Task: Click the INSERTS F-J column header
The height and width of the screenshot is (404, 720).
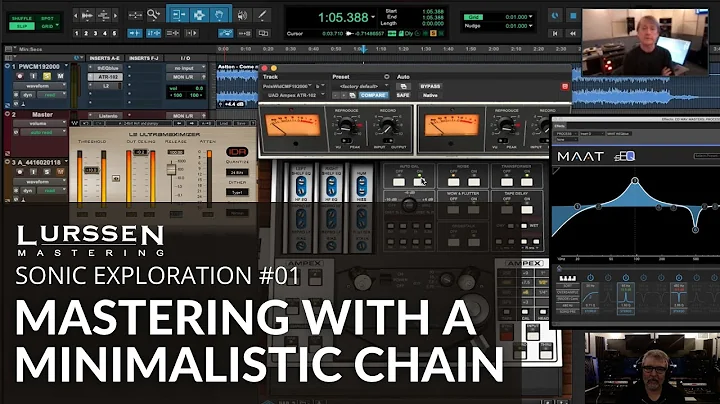Action: 144,58
